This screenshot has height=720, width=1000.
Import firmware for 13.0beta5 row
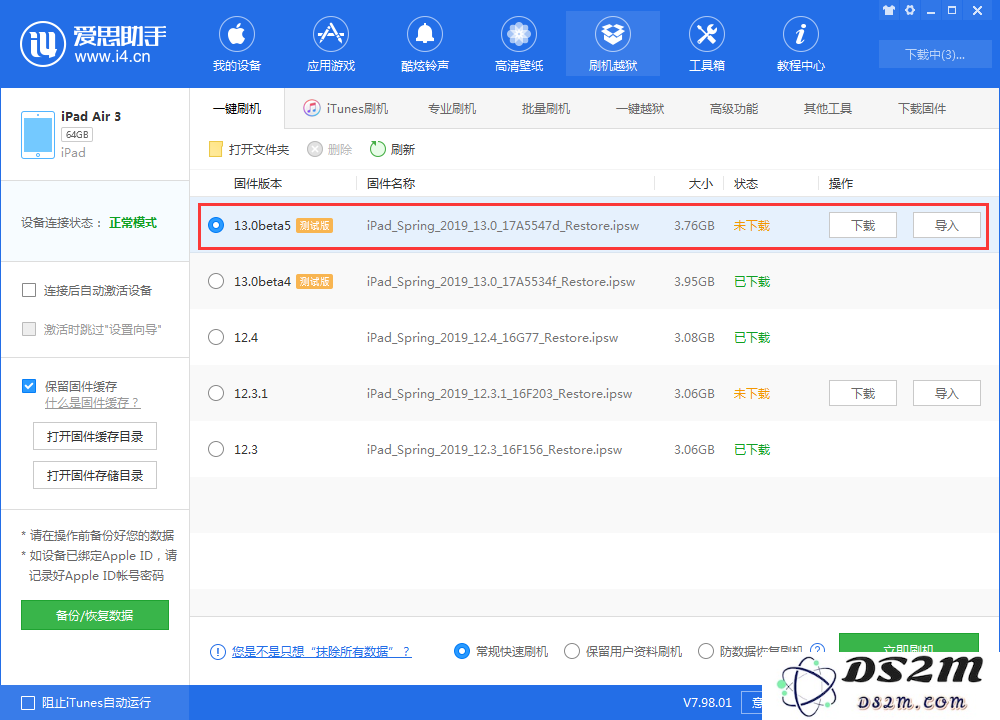(946, 225)
